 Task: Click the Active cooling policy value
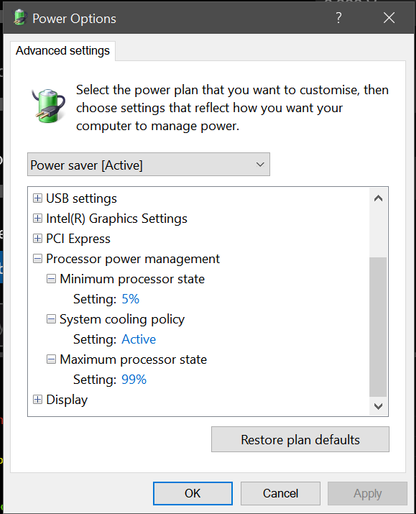point(139,339)
